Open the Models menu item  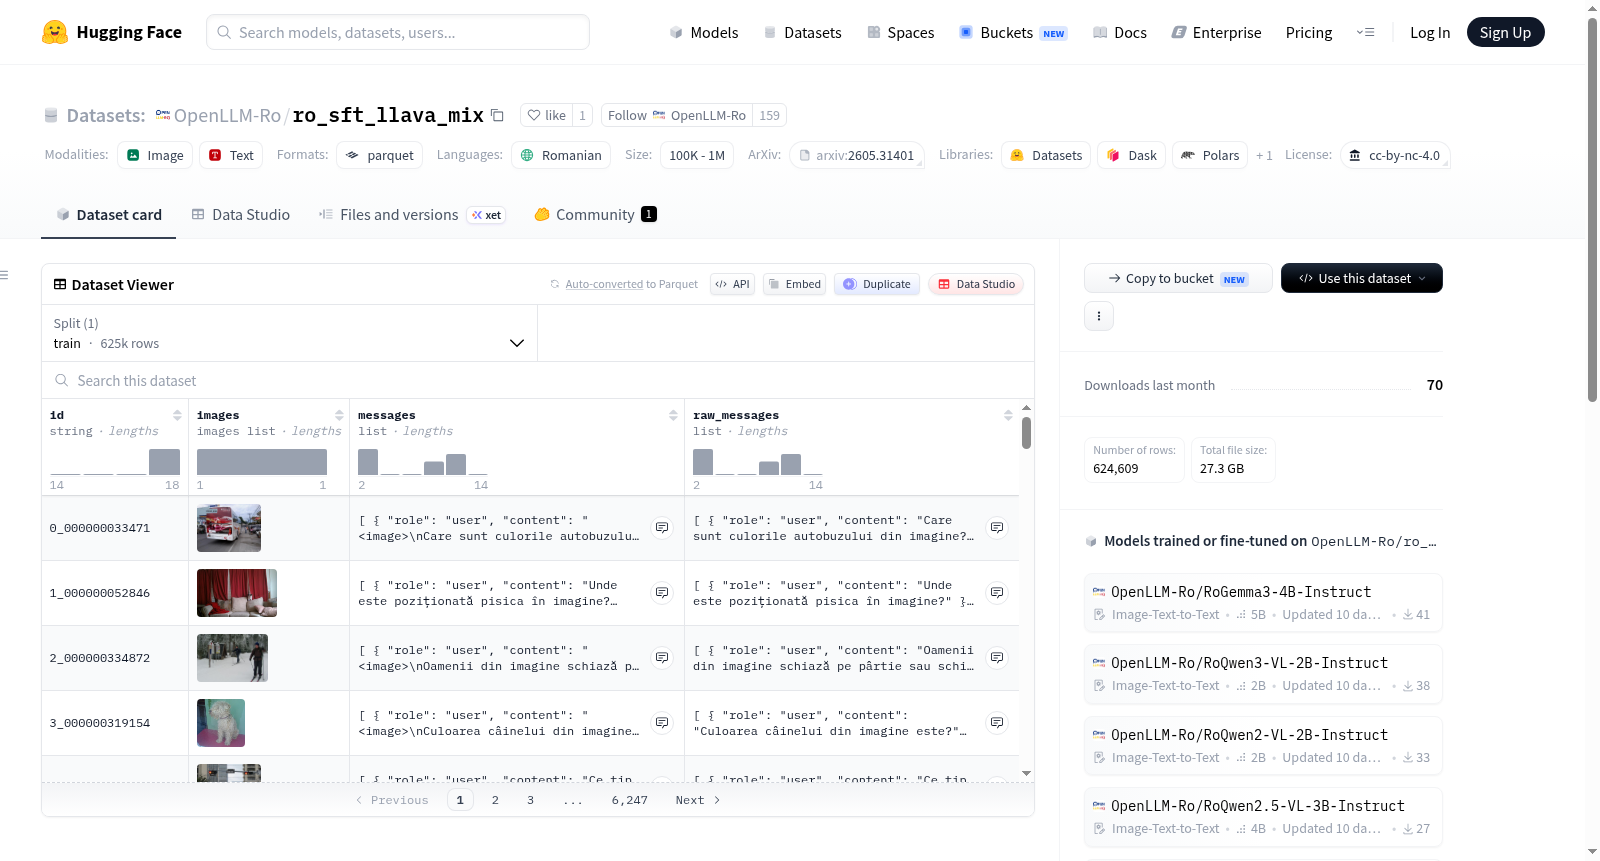[x=704, y=32]
